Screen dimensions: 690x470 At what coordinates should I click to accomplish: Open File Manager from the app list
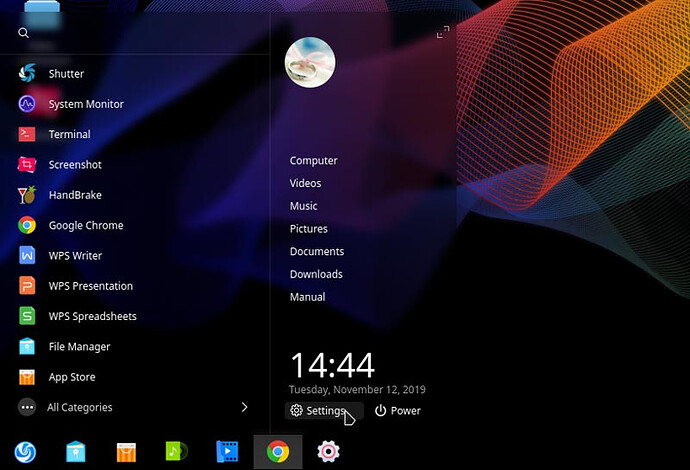[x=79, y=347]
